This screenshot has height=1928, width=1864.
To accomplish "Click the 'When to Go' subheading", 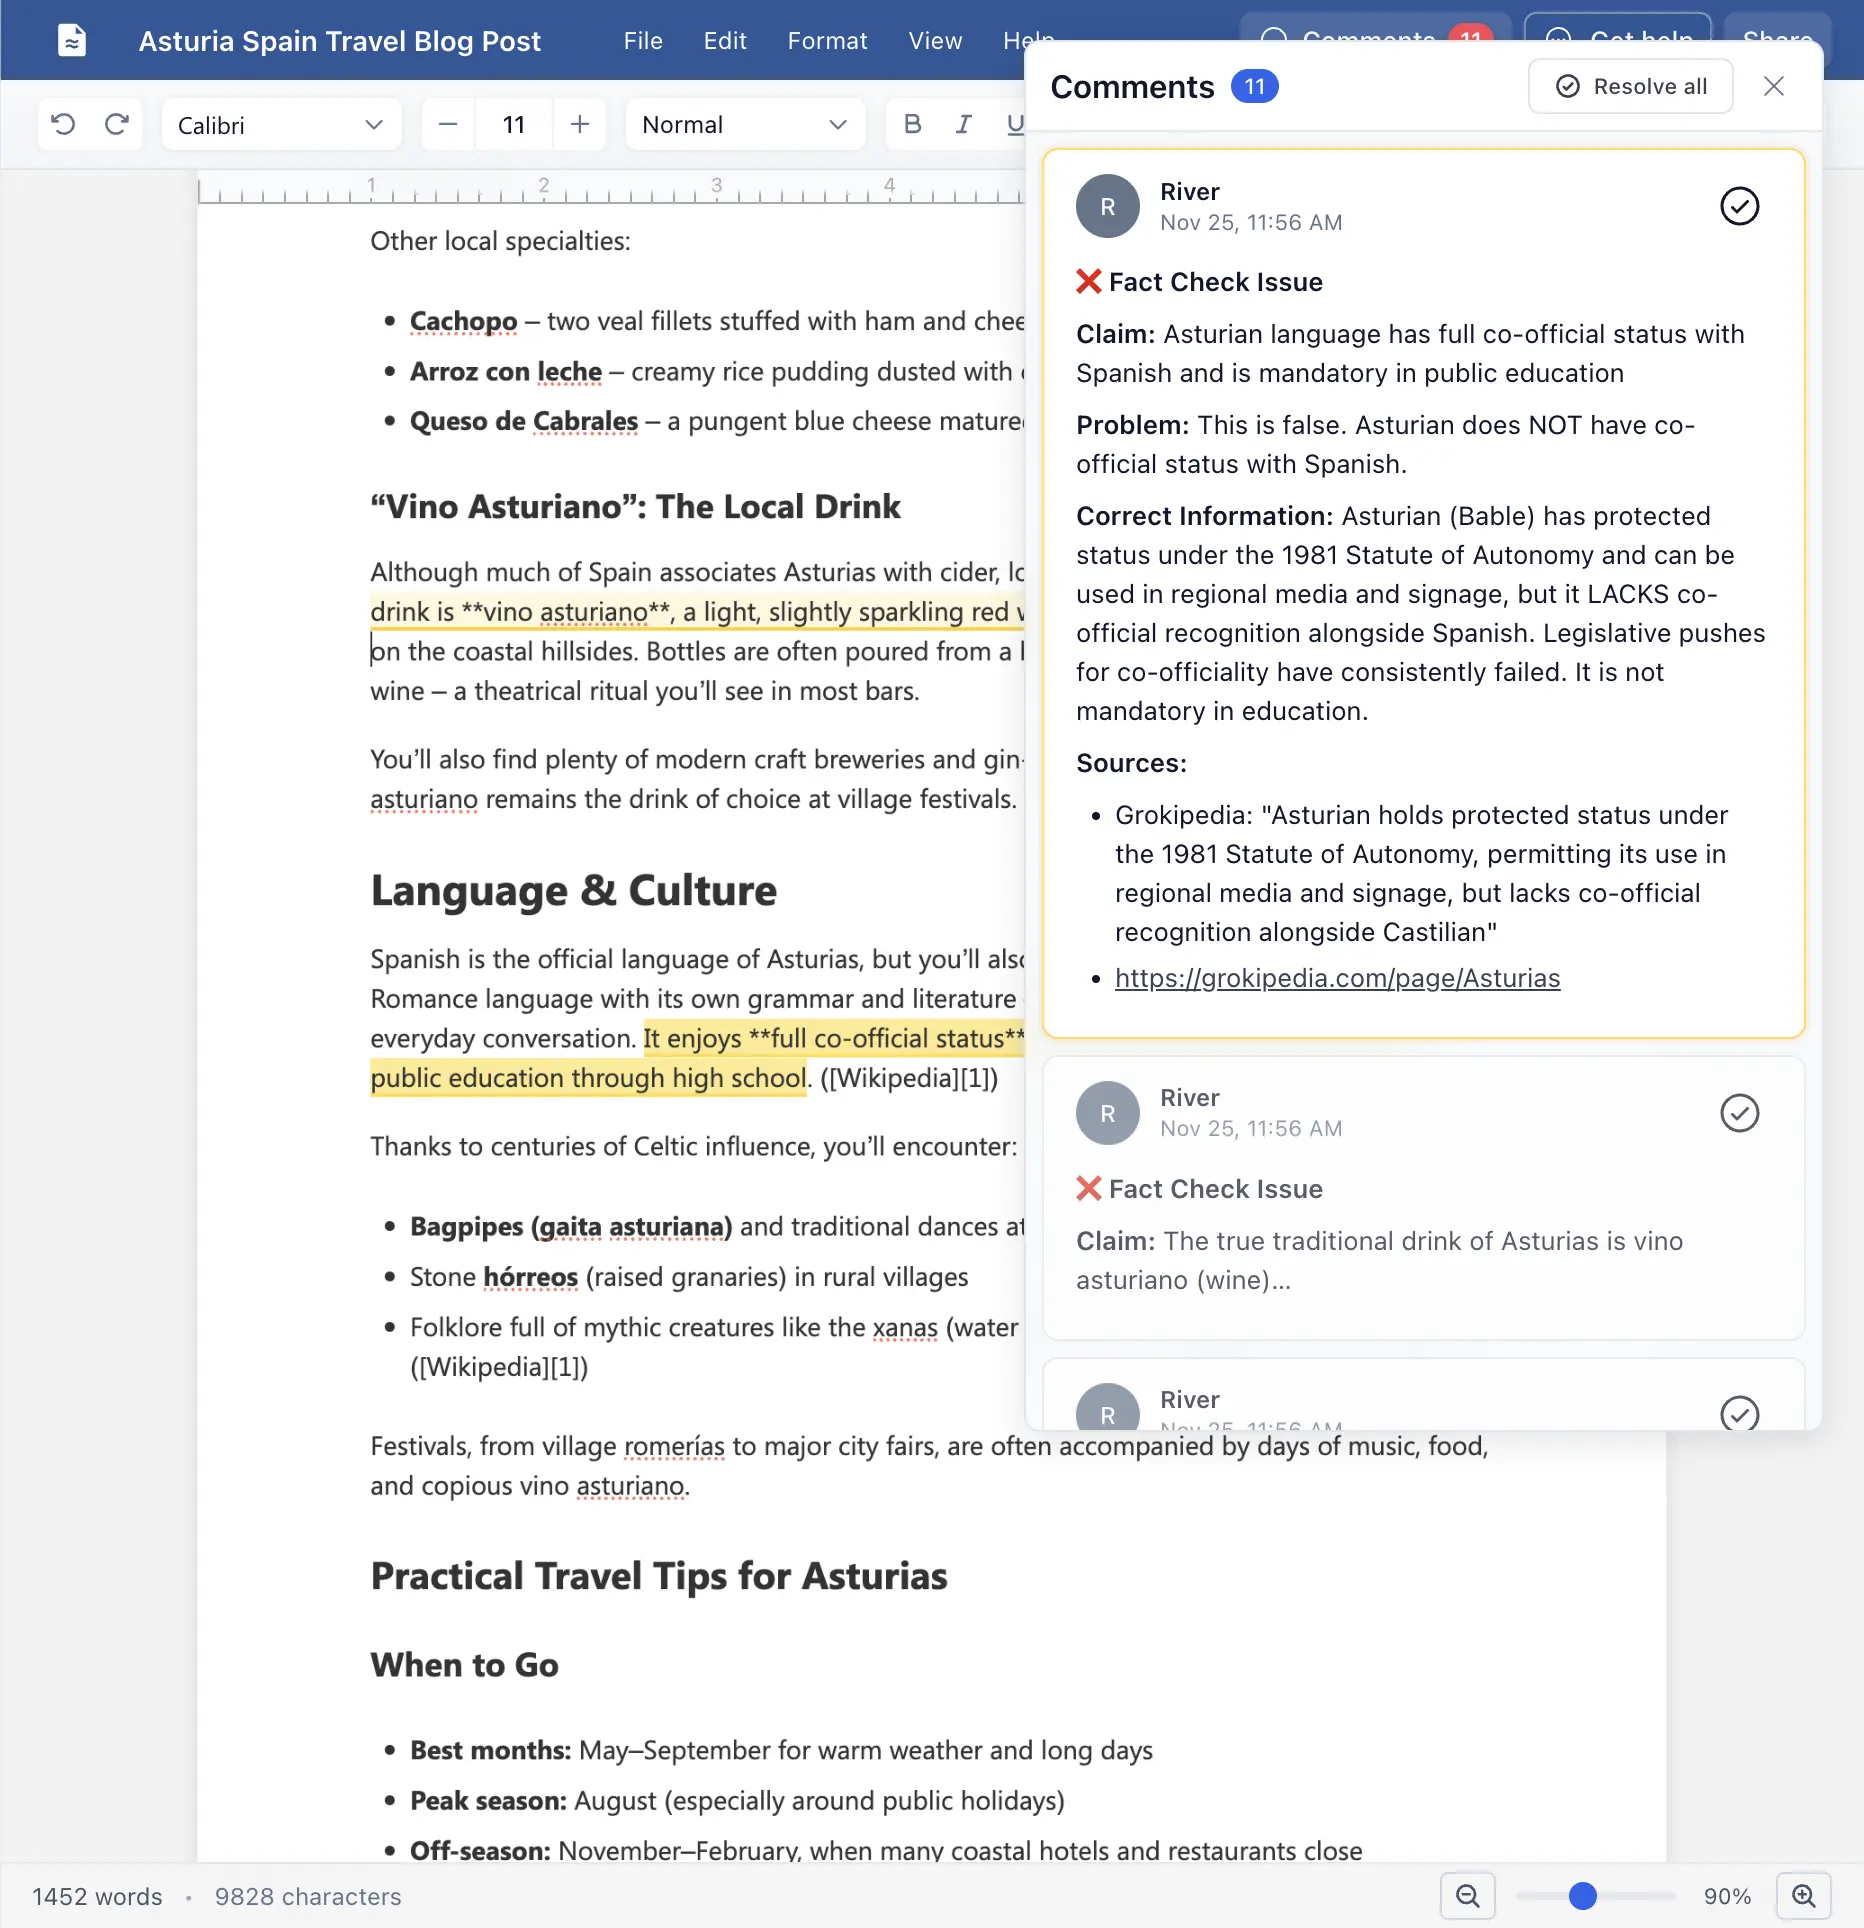I will 464,1665.
